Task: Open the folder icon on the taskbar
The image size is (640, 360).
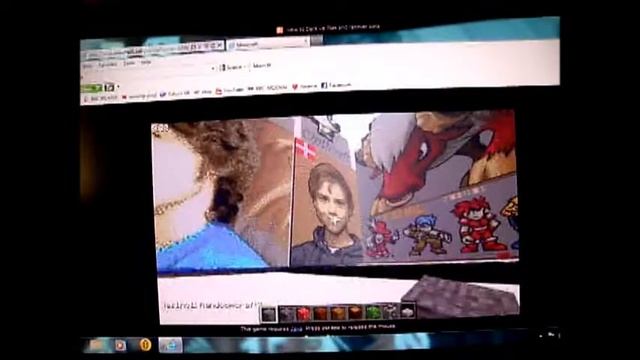Action: pyautogui.click(x=96, y=345)
